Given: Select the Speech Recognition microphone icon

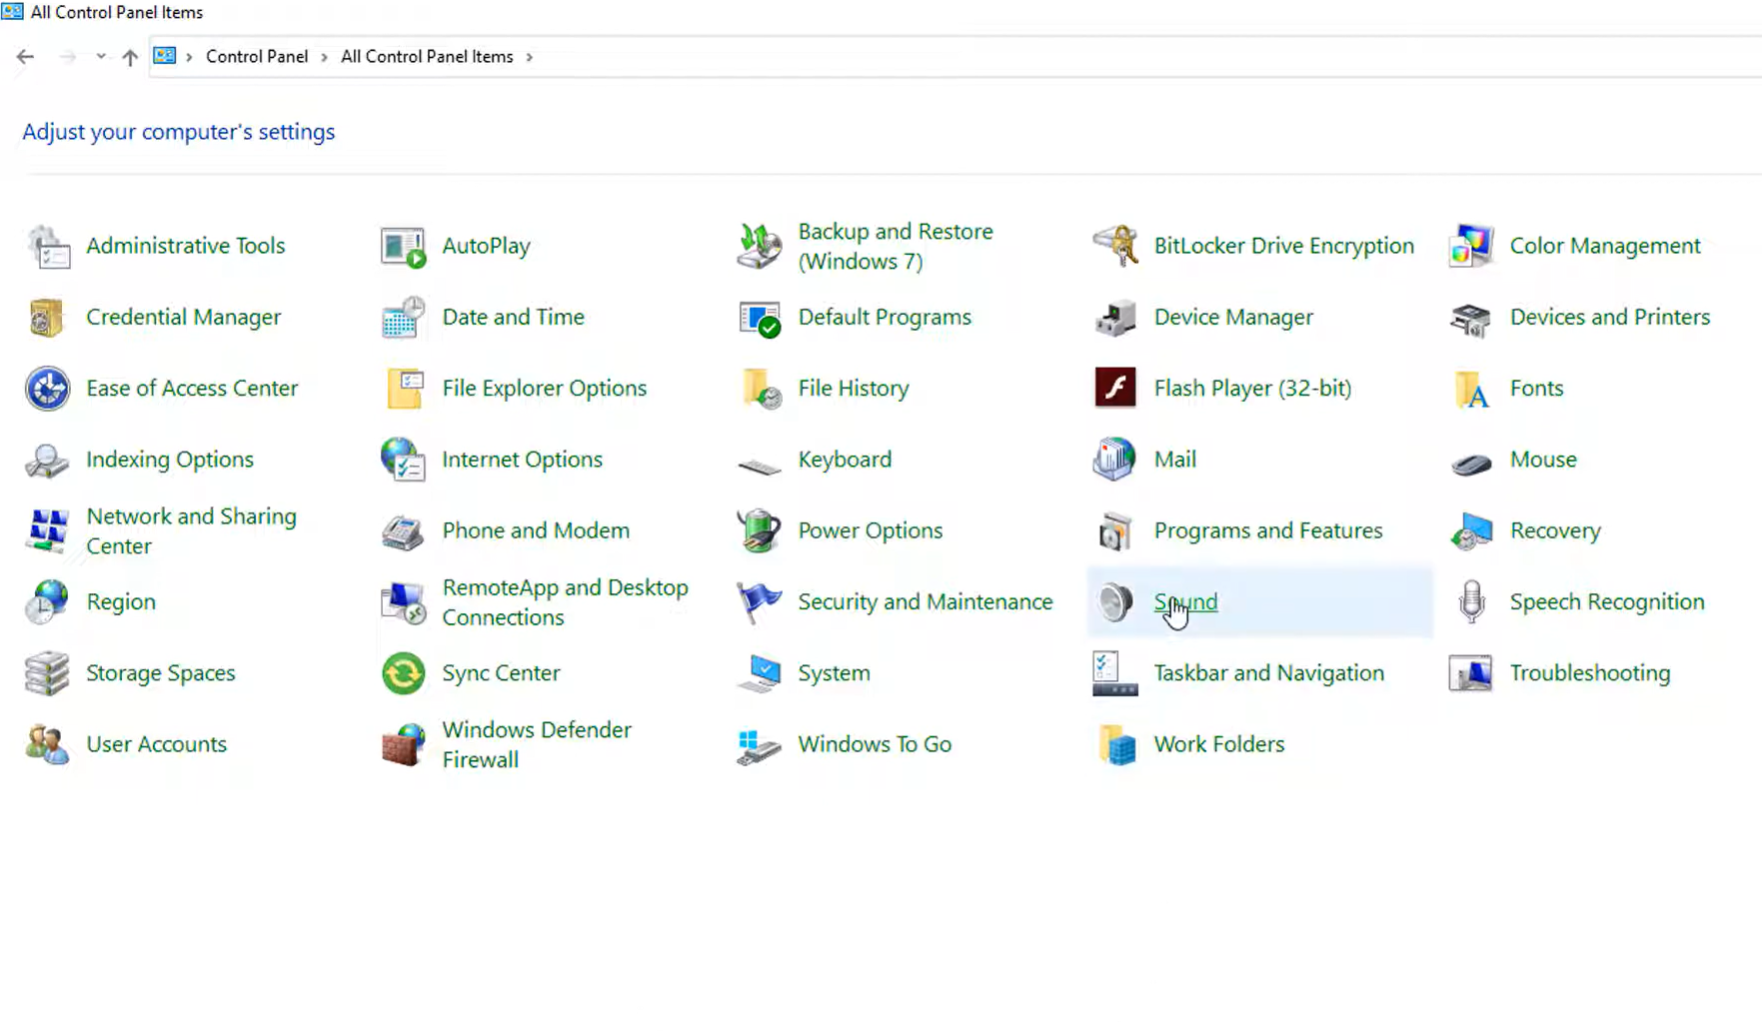Looking at the screenshot, I should (x=1471, y=602).
